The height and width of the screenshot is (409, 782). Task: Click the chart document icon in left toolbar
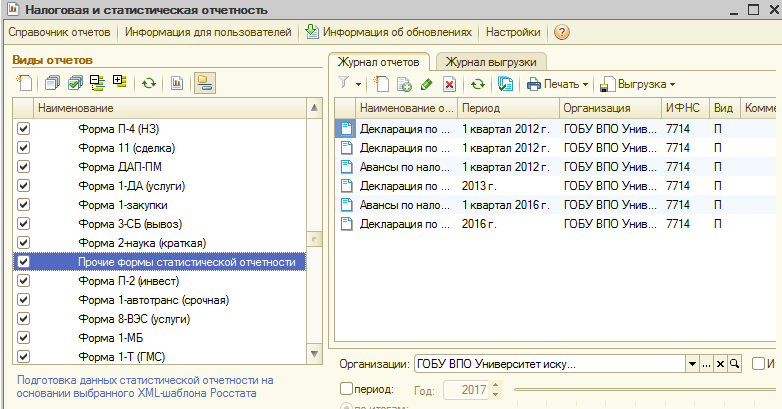pos(177,83)
